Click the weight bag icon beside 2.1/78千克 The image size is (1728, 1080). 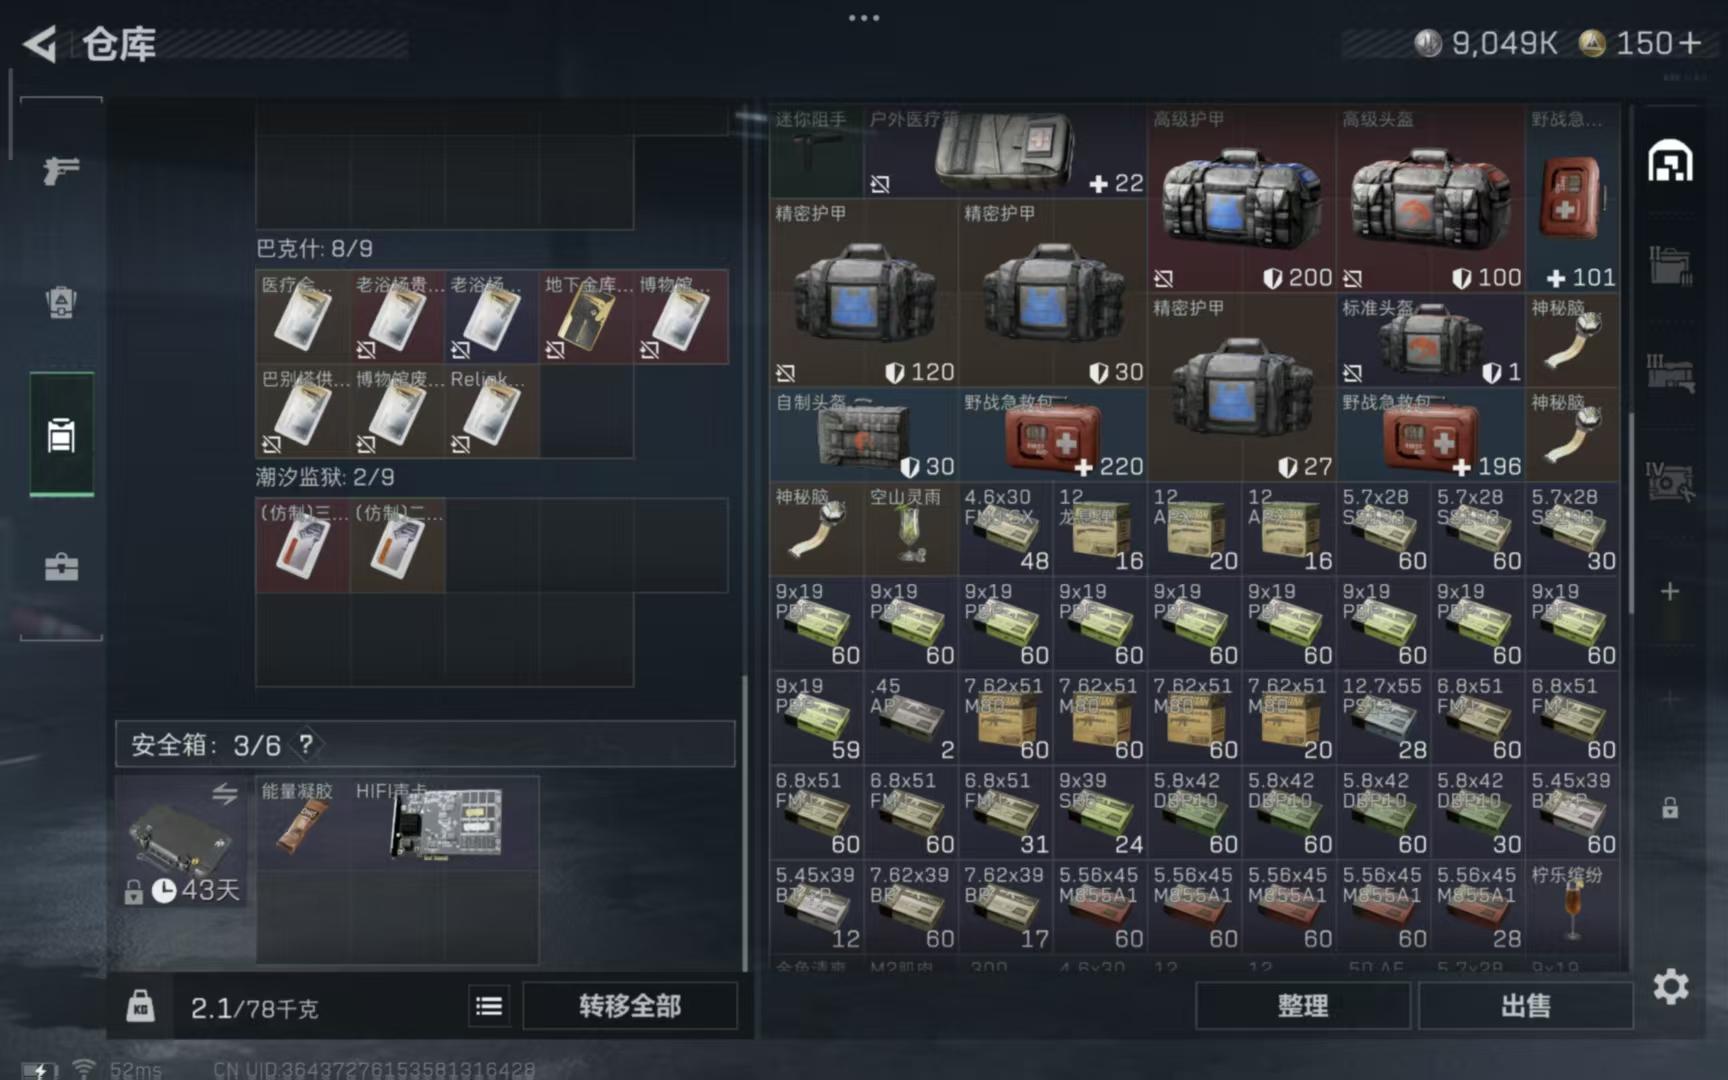[141, 1006]
